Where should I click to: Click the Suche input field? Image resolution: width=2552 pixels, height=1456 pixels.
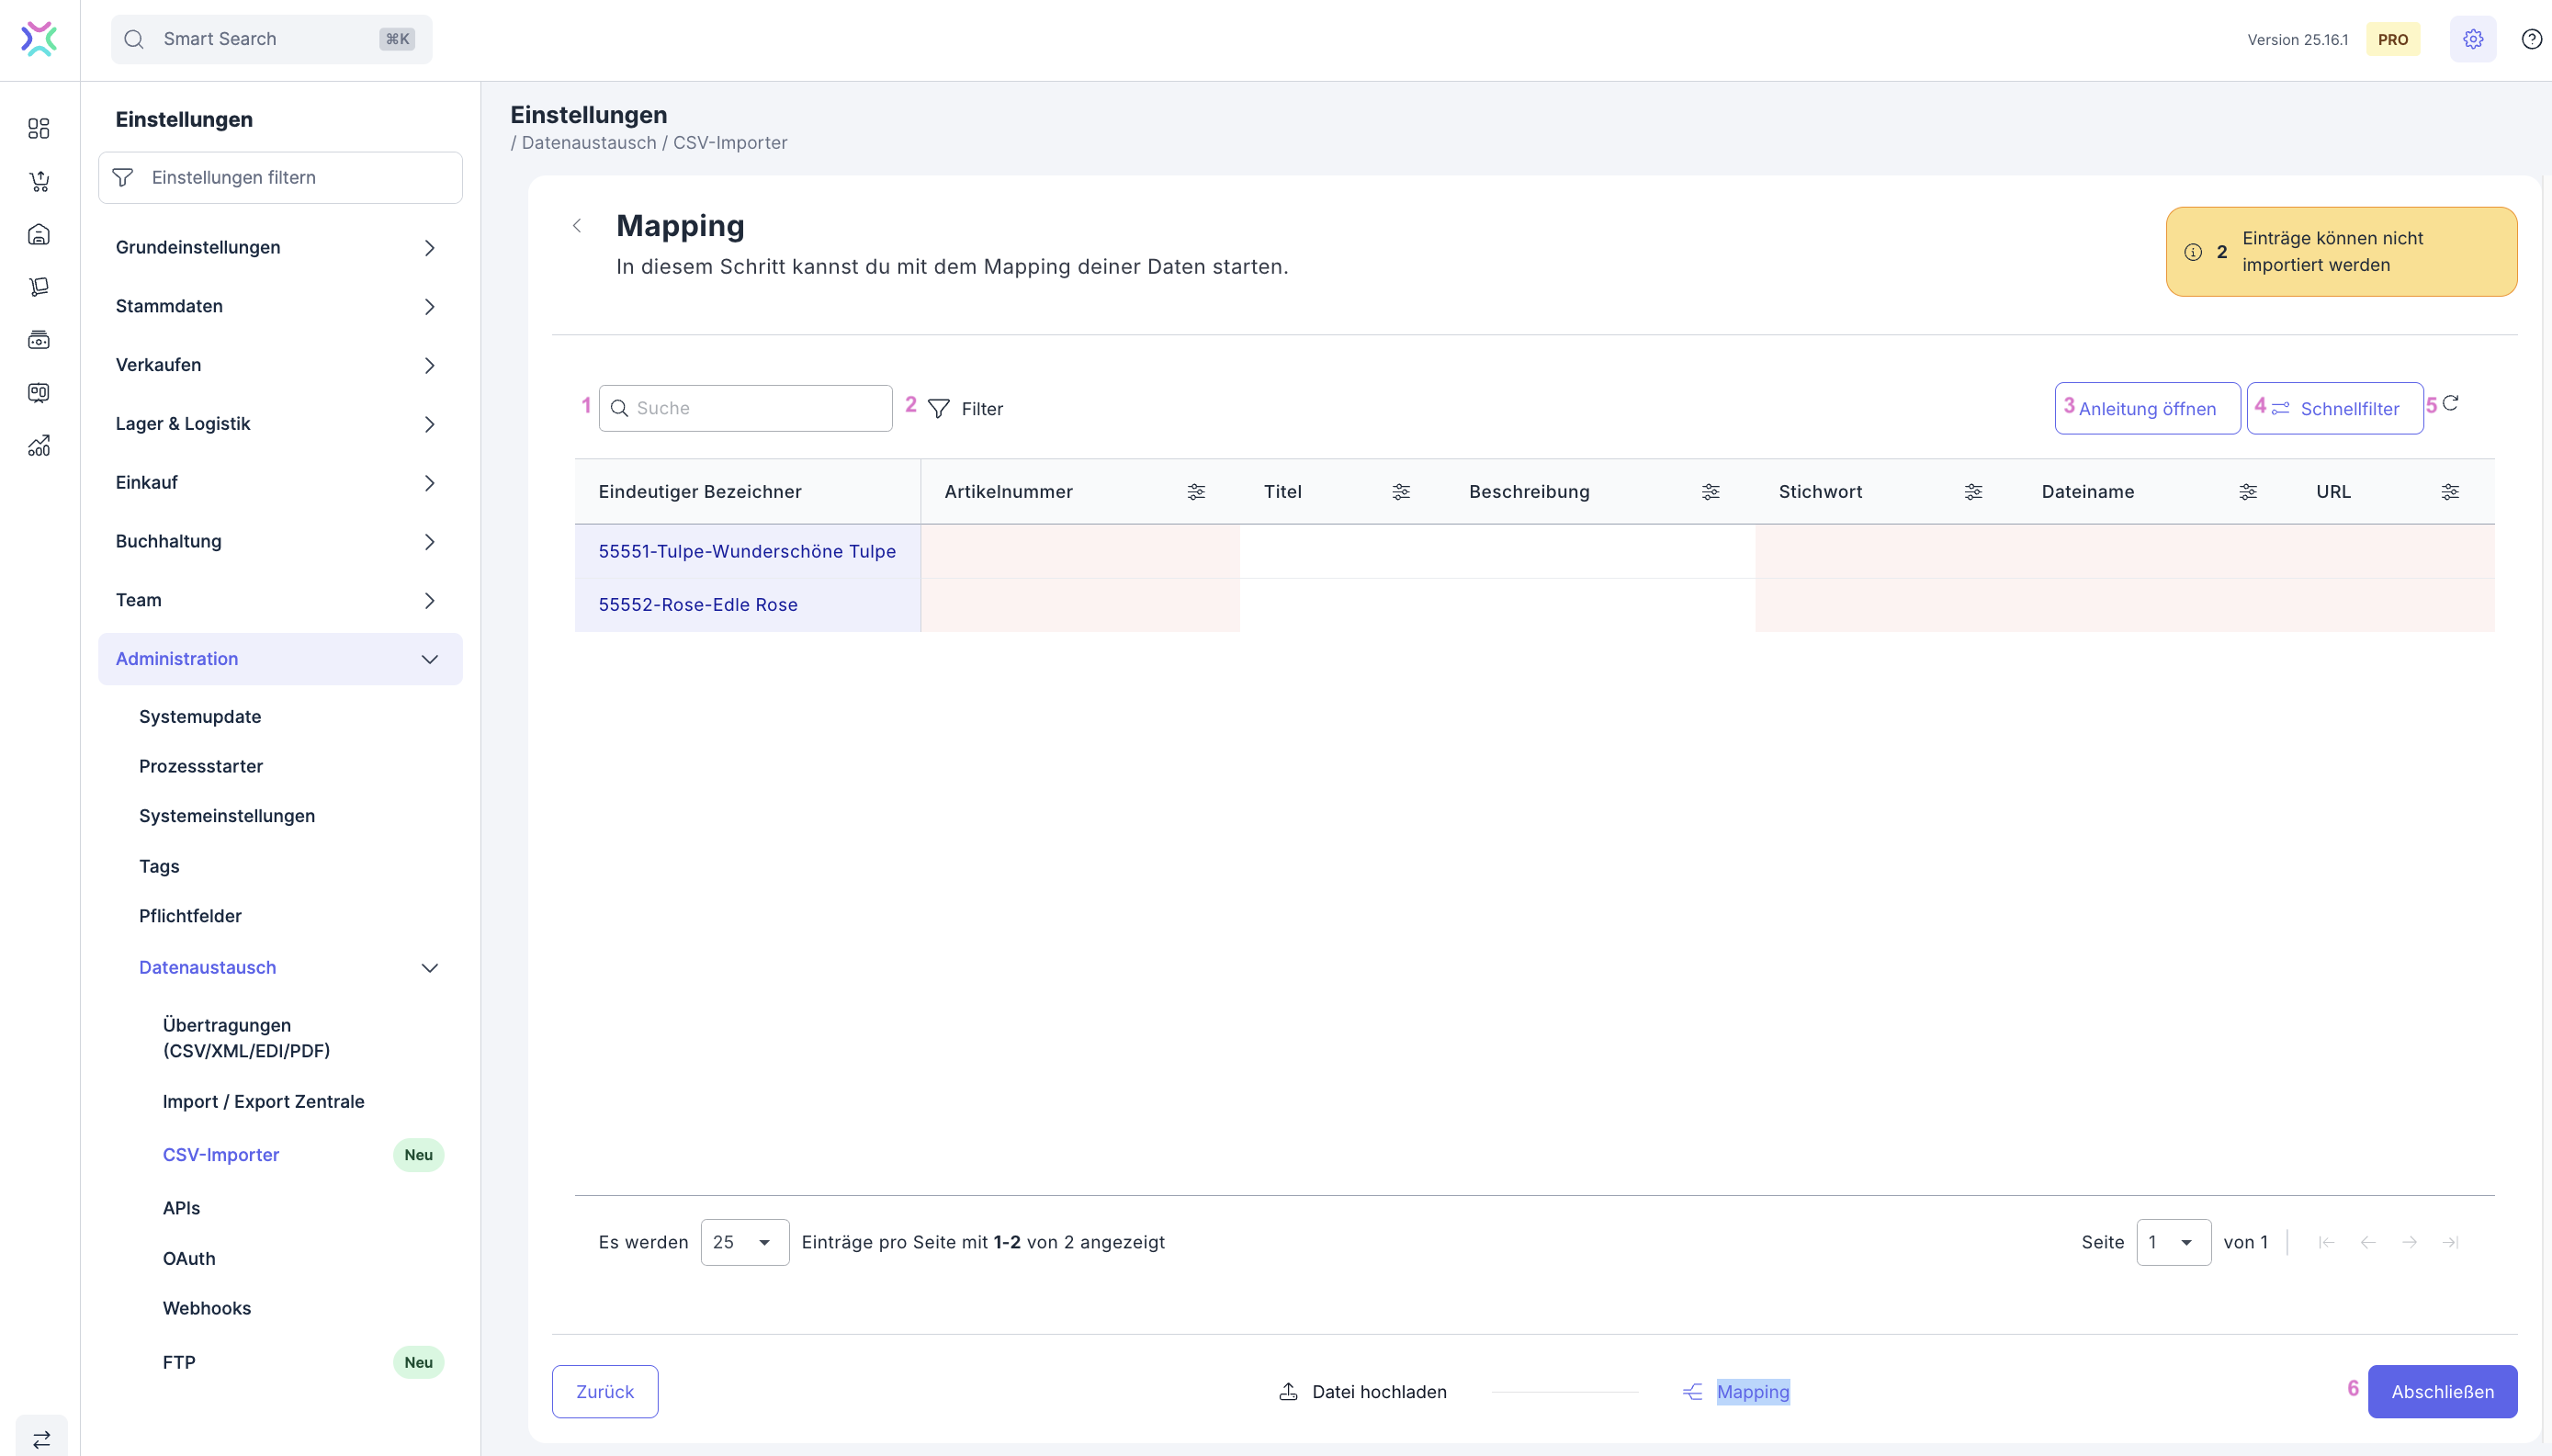(755, 408)
